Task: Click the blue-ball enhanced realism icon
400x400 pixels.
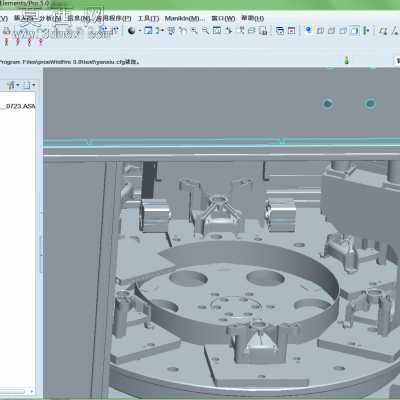Action: coord(309,30)
